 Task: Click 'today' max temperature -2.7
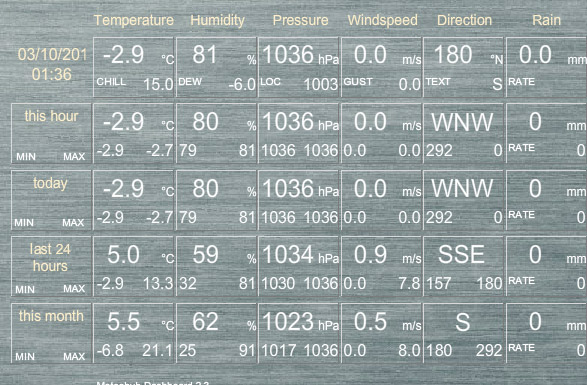pos(159,217)
